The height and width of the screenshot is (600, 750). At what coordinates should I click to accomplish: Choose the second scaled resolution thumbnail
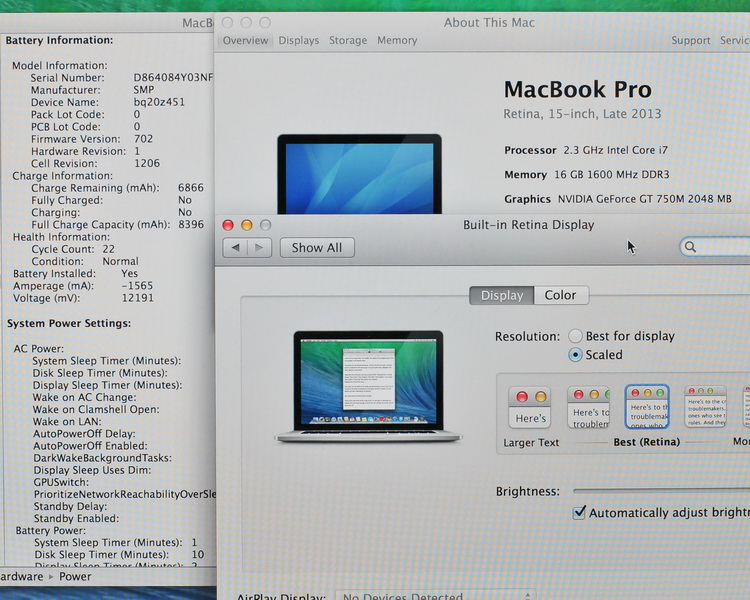point(589,408)
